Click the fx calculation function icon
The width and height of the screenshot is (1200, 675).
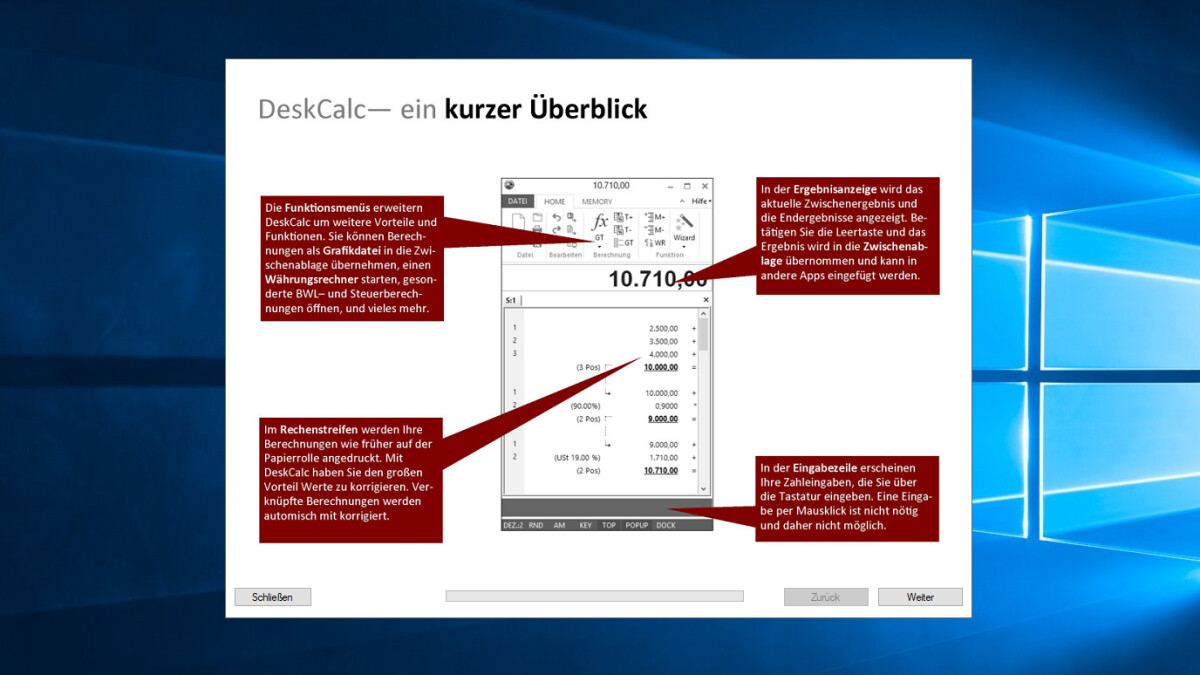[599, 222]
